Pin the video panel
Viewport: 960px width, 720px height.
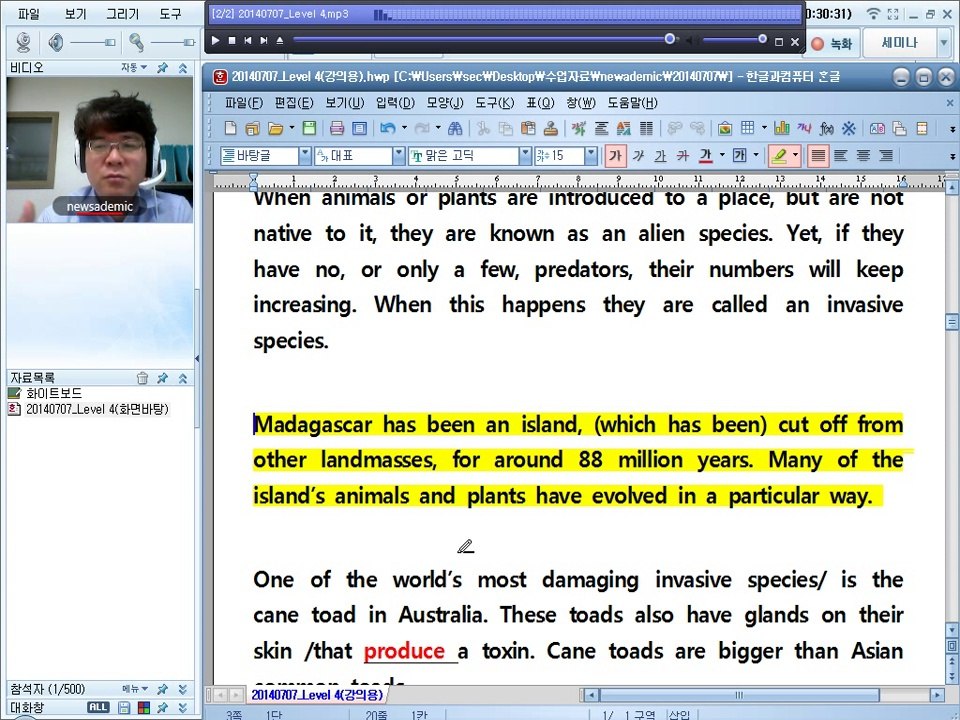(162, 67)
